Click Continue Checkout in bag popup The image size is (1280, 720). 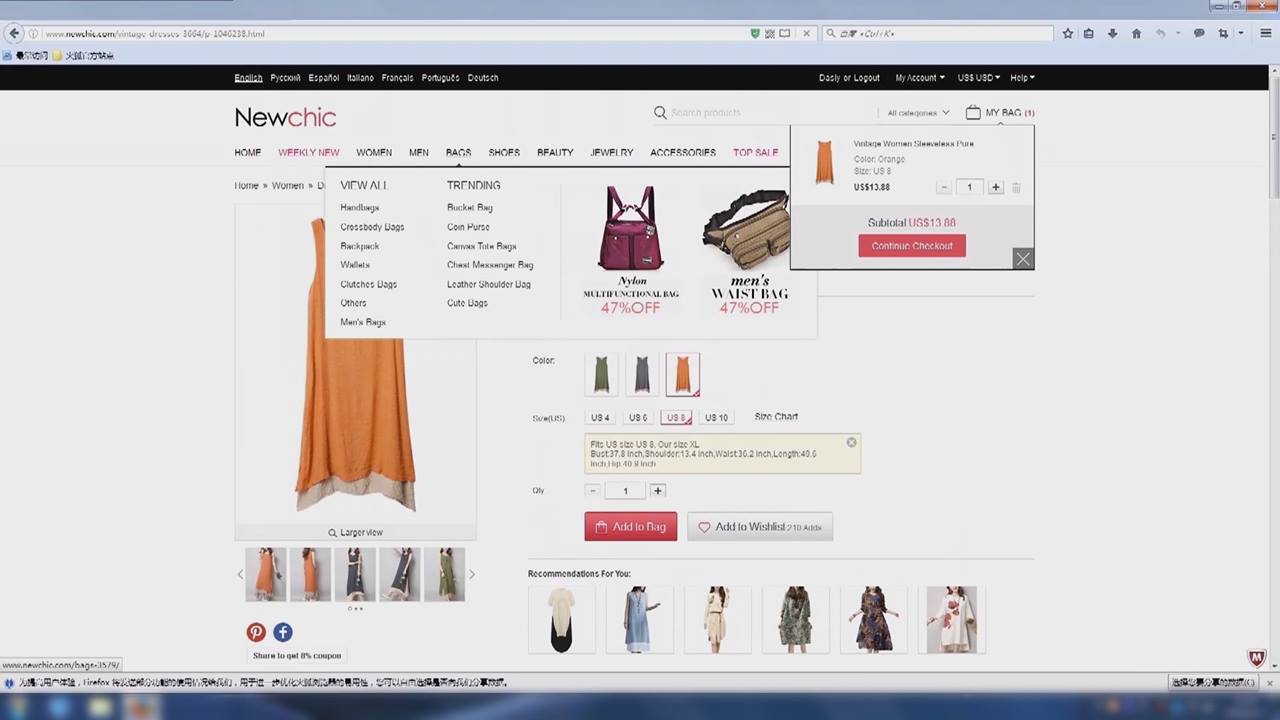(912, 246)
